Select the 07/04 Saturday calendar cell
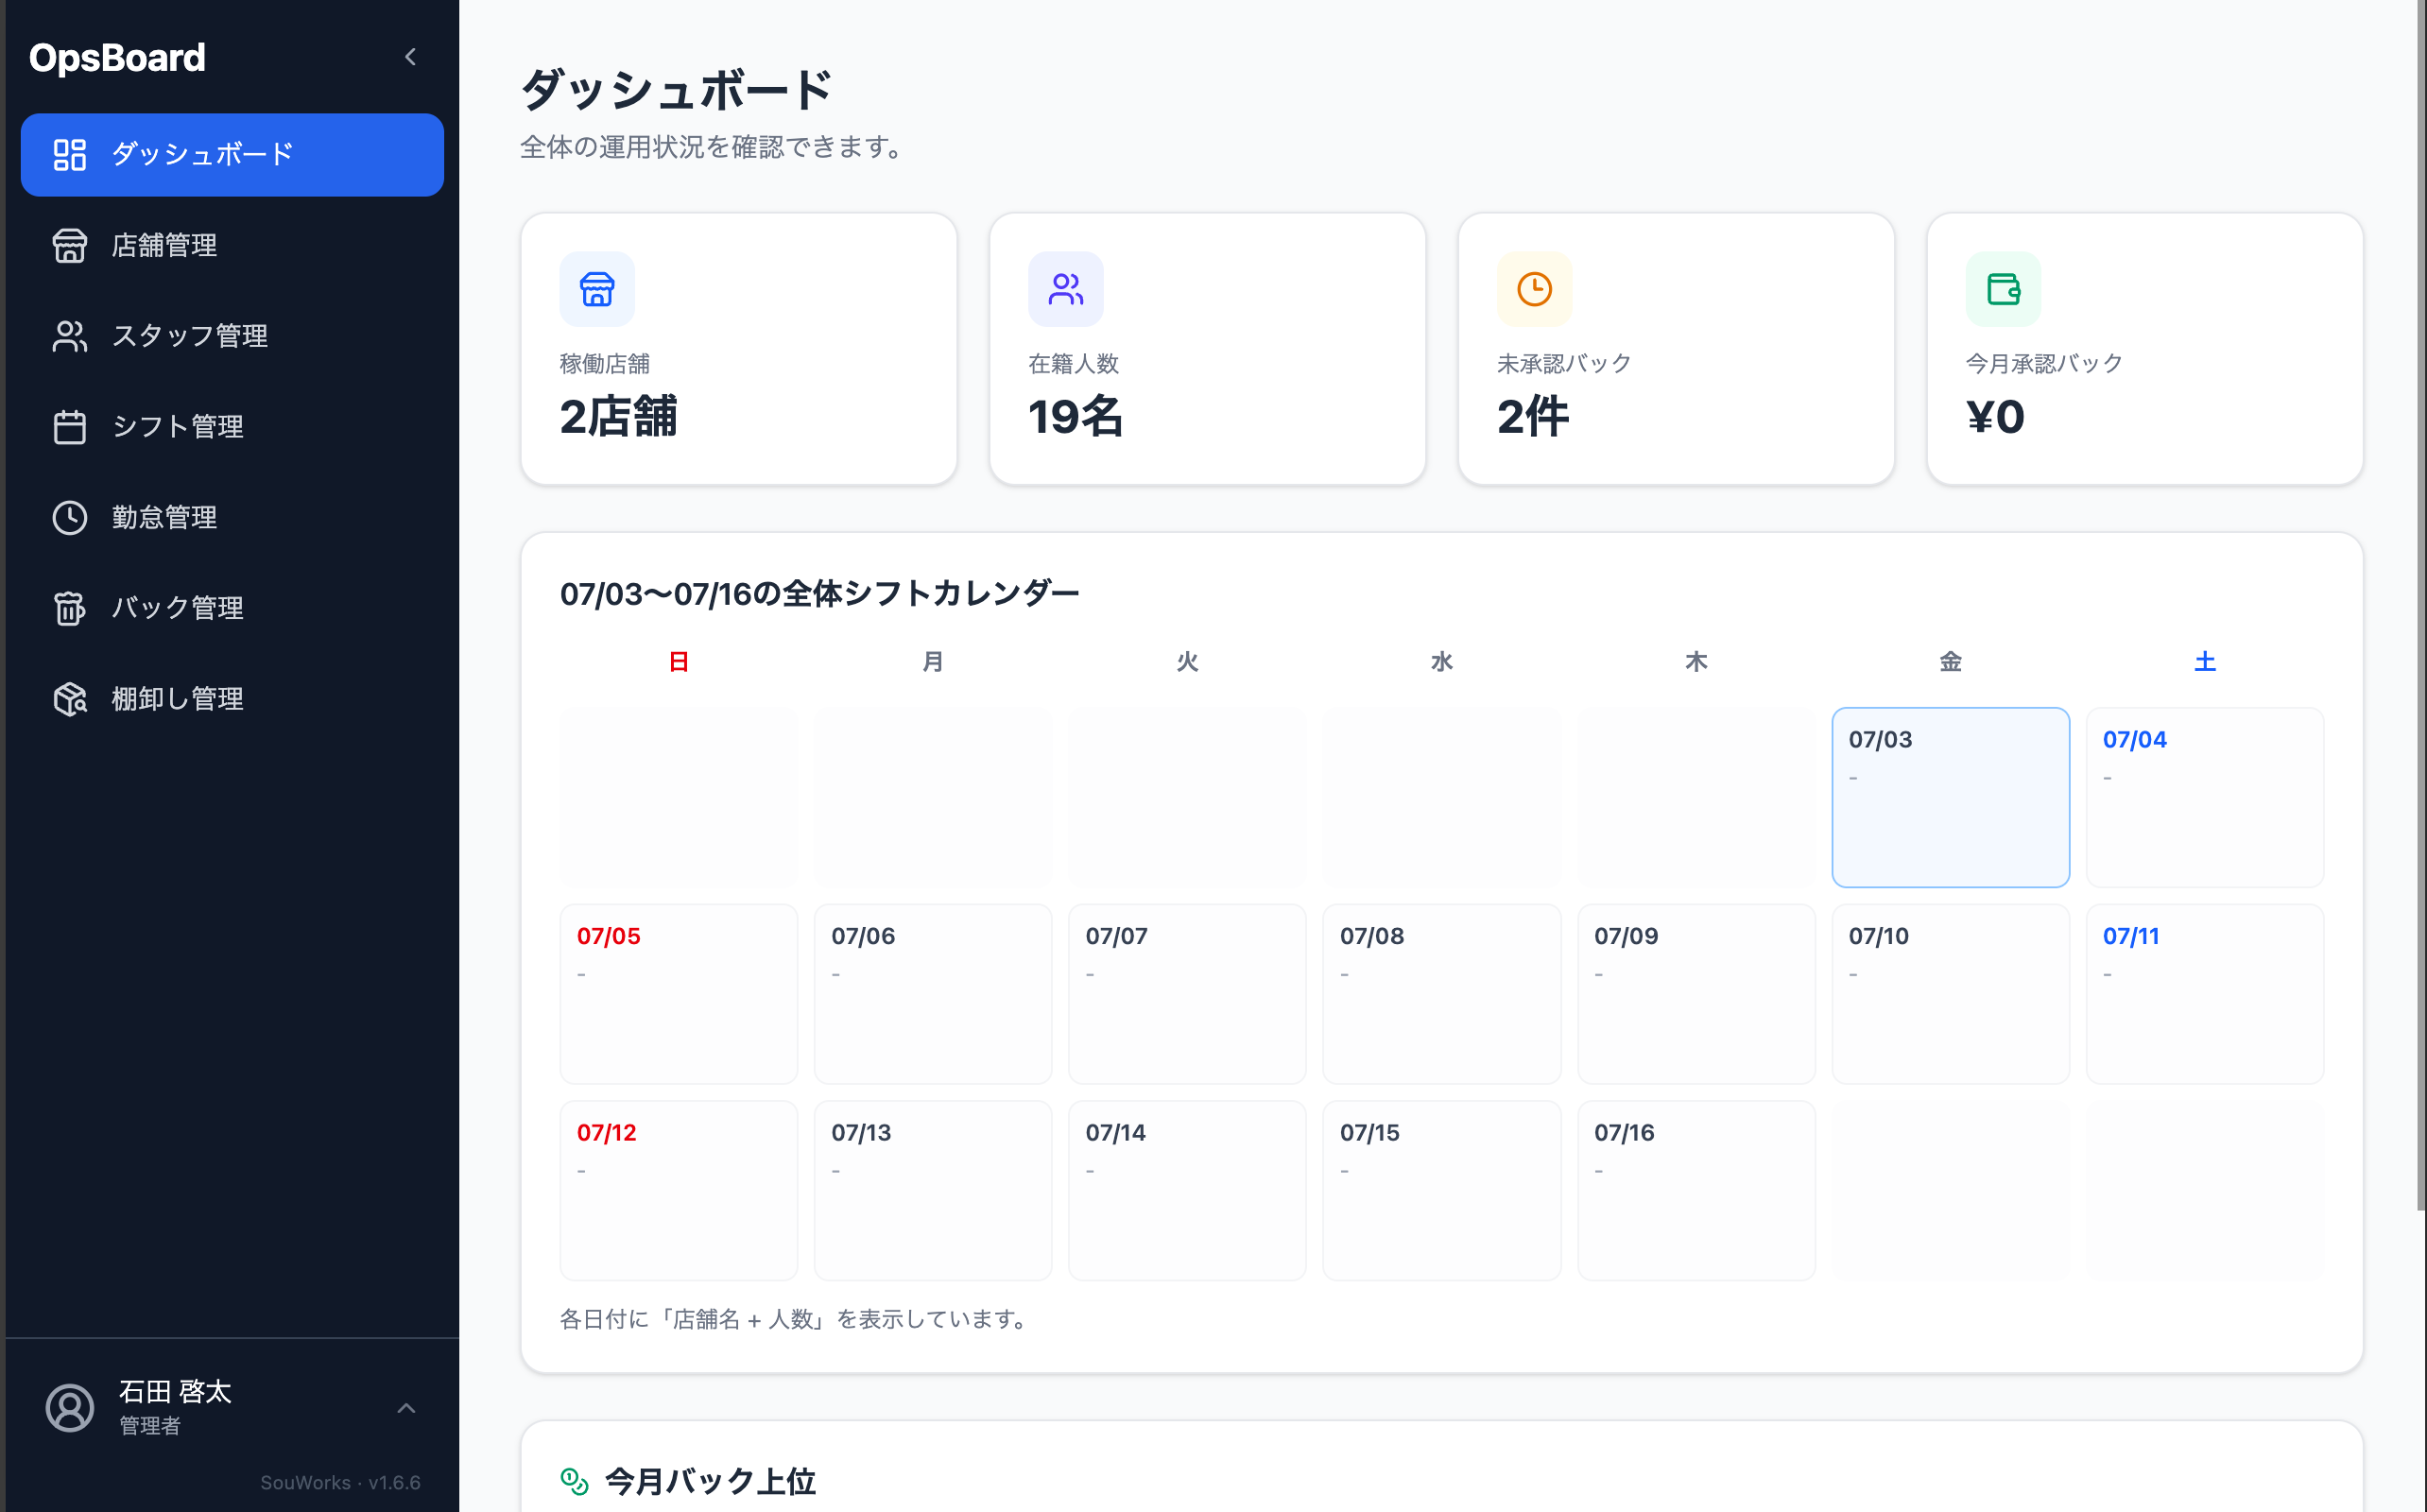The width and height of the screenshot is (2427, 1512). point(2204,798)
